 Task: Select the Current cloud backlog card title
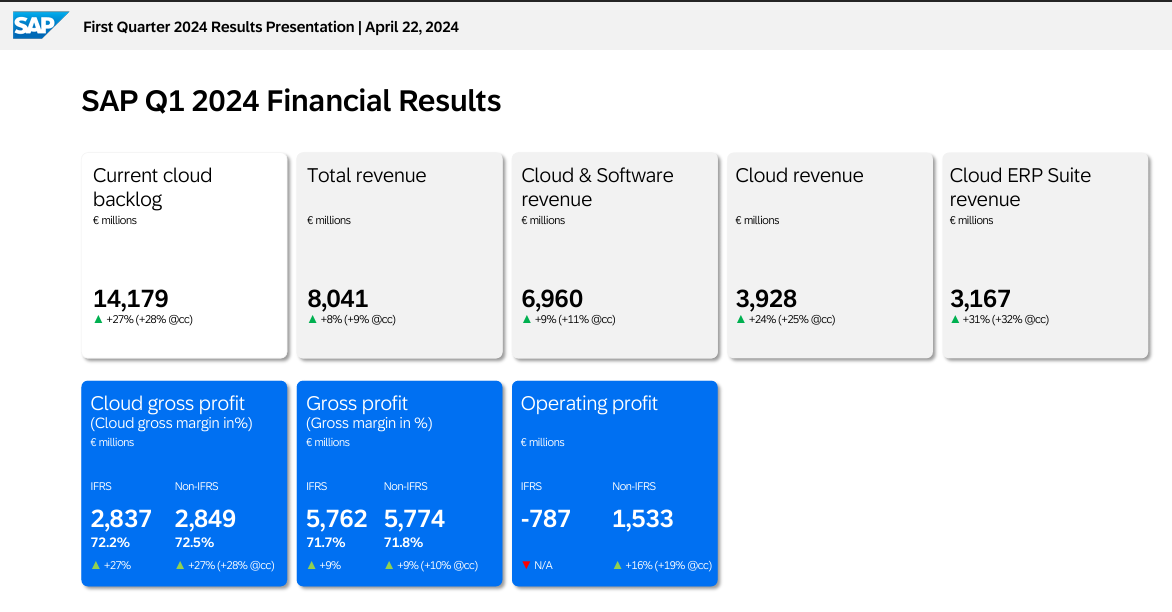point(152,187)
